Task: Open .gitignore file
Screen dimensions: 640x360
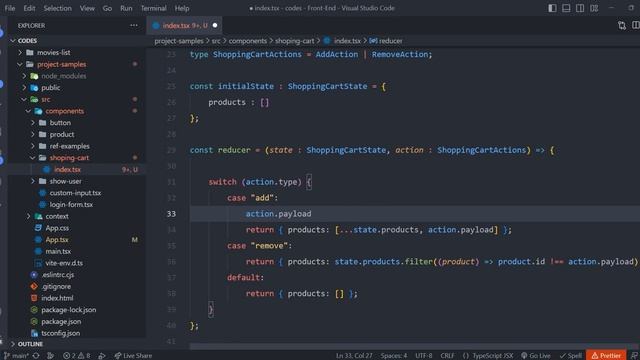Action: click(x=77, y=287)
